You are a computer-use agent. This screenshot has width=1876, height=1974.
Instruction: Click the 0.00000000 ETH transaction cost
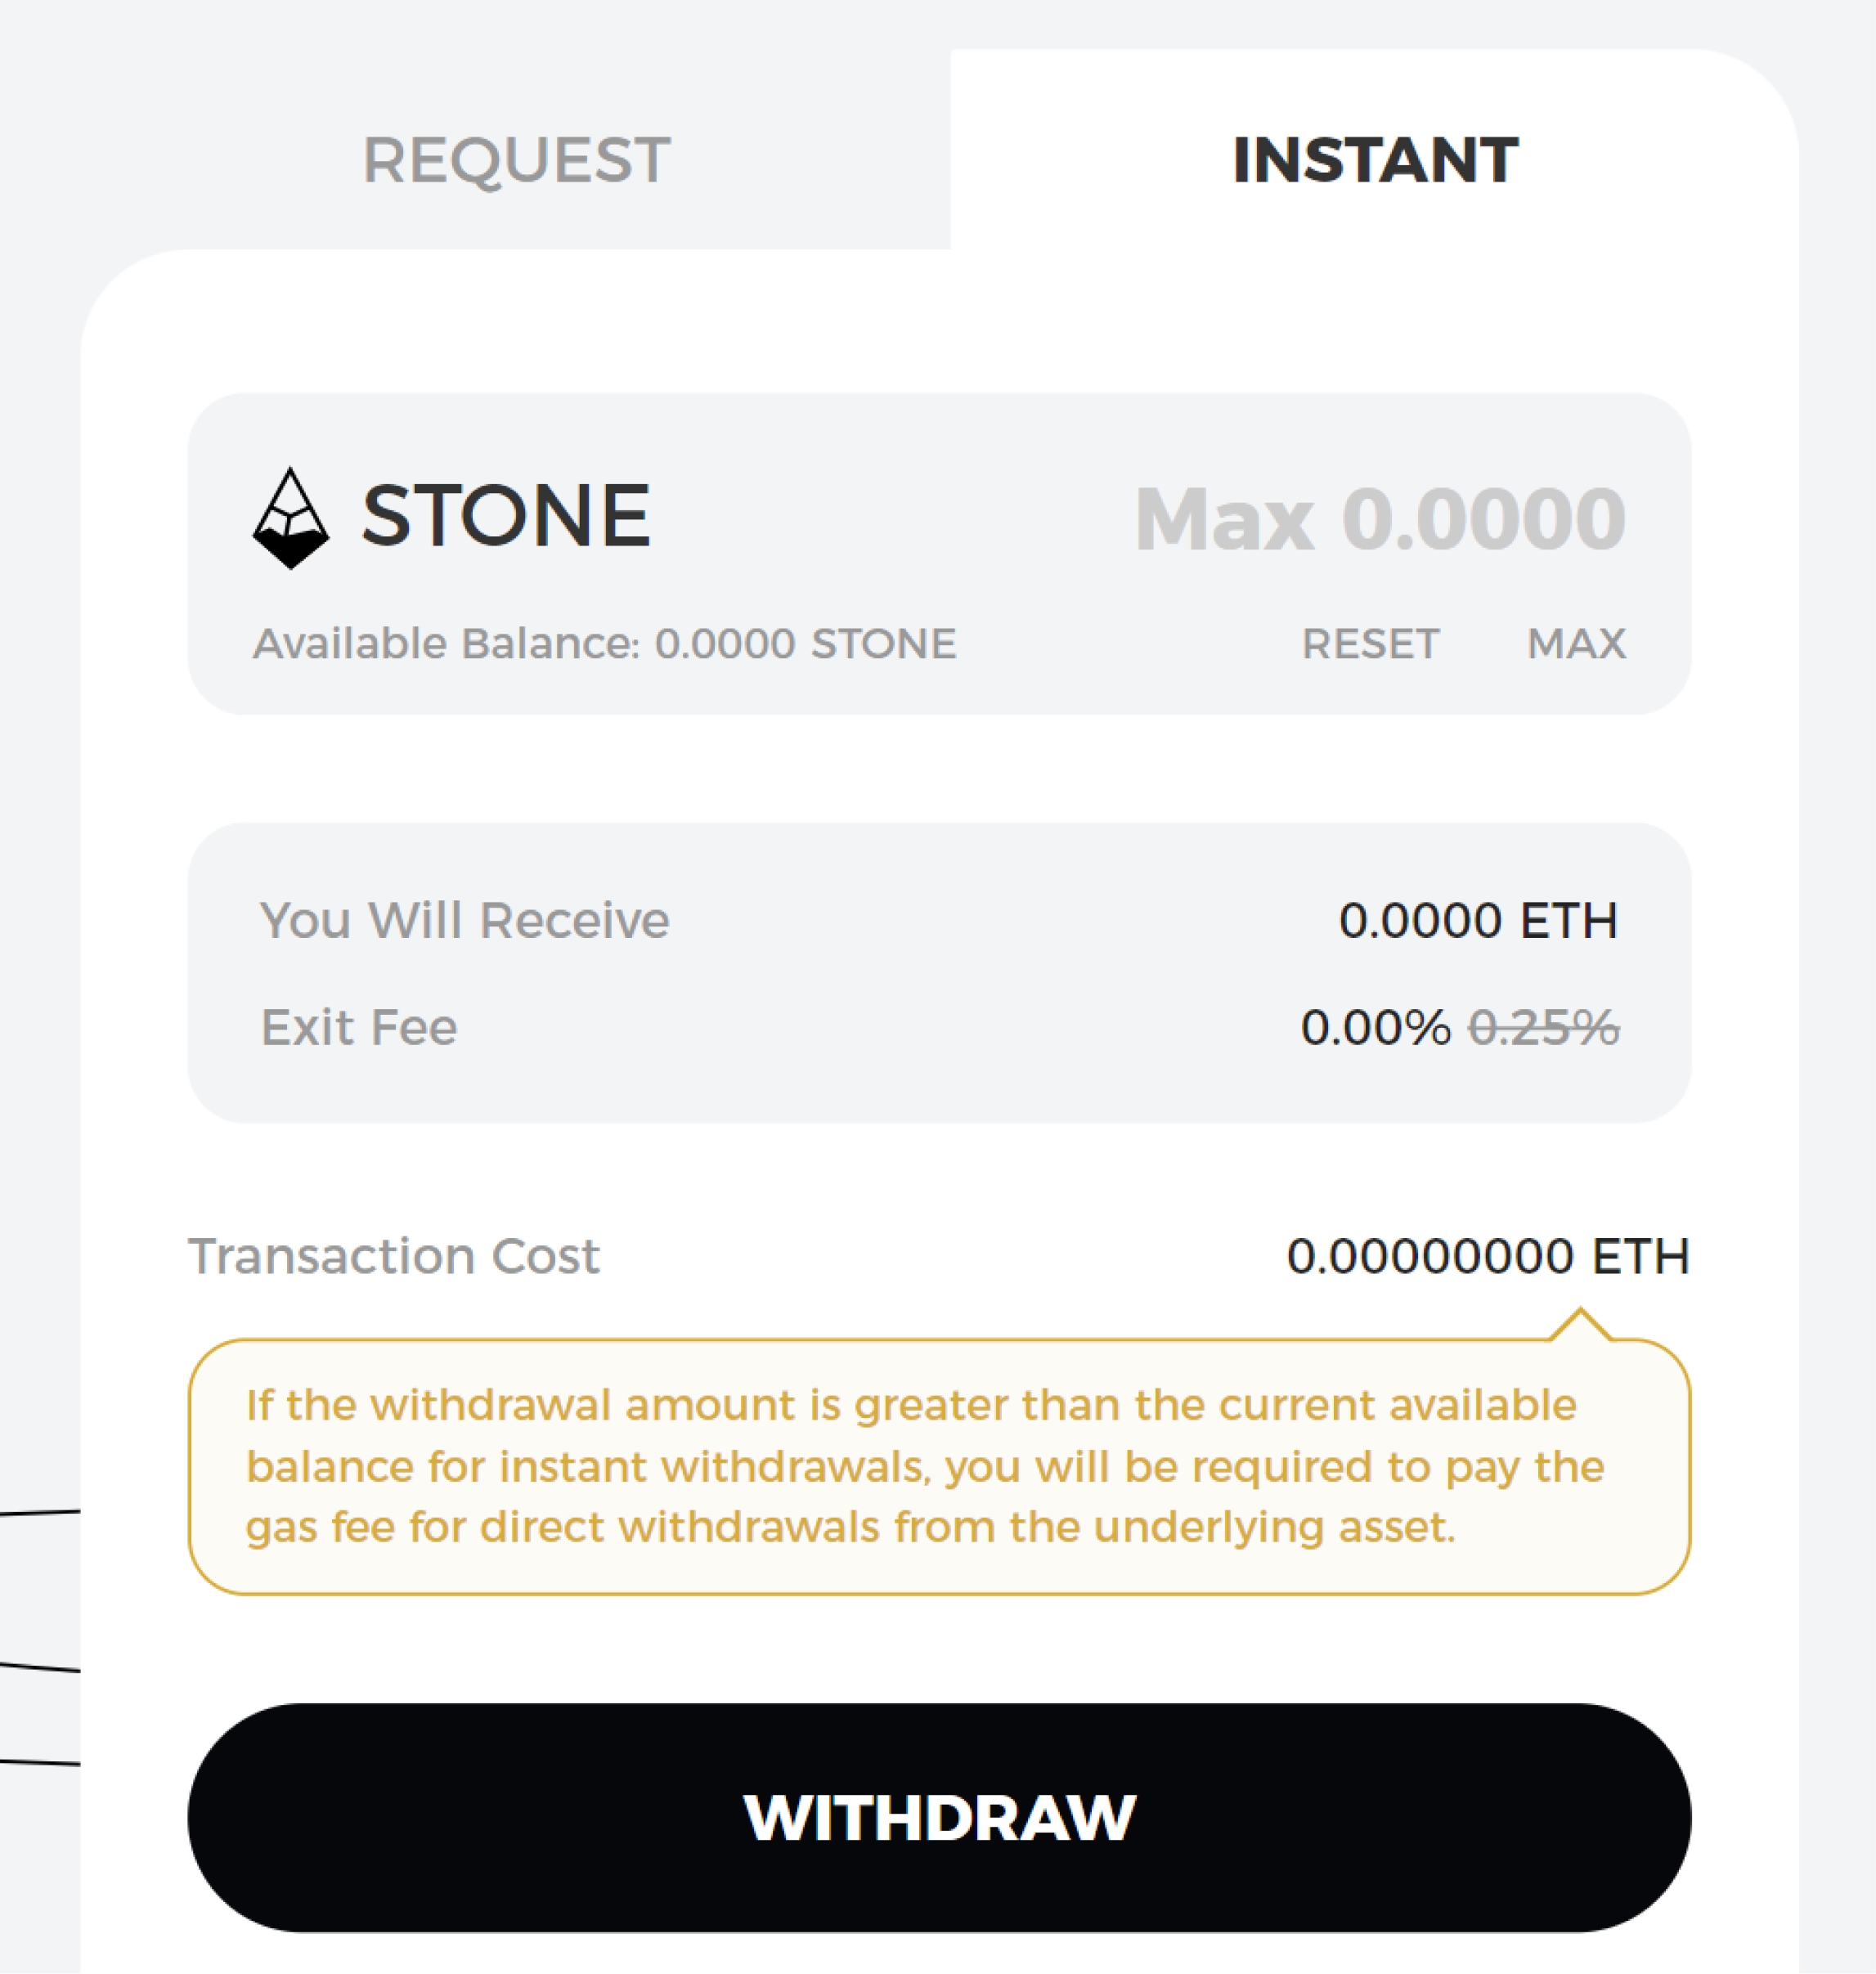(1487, 1256)
